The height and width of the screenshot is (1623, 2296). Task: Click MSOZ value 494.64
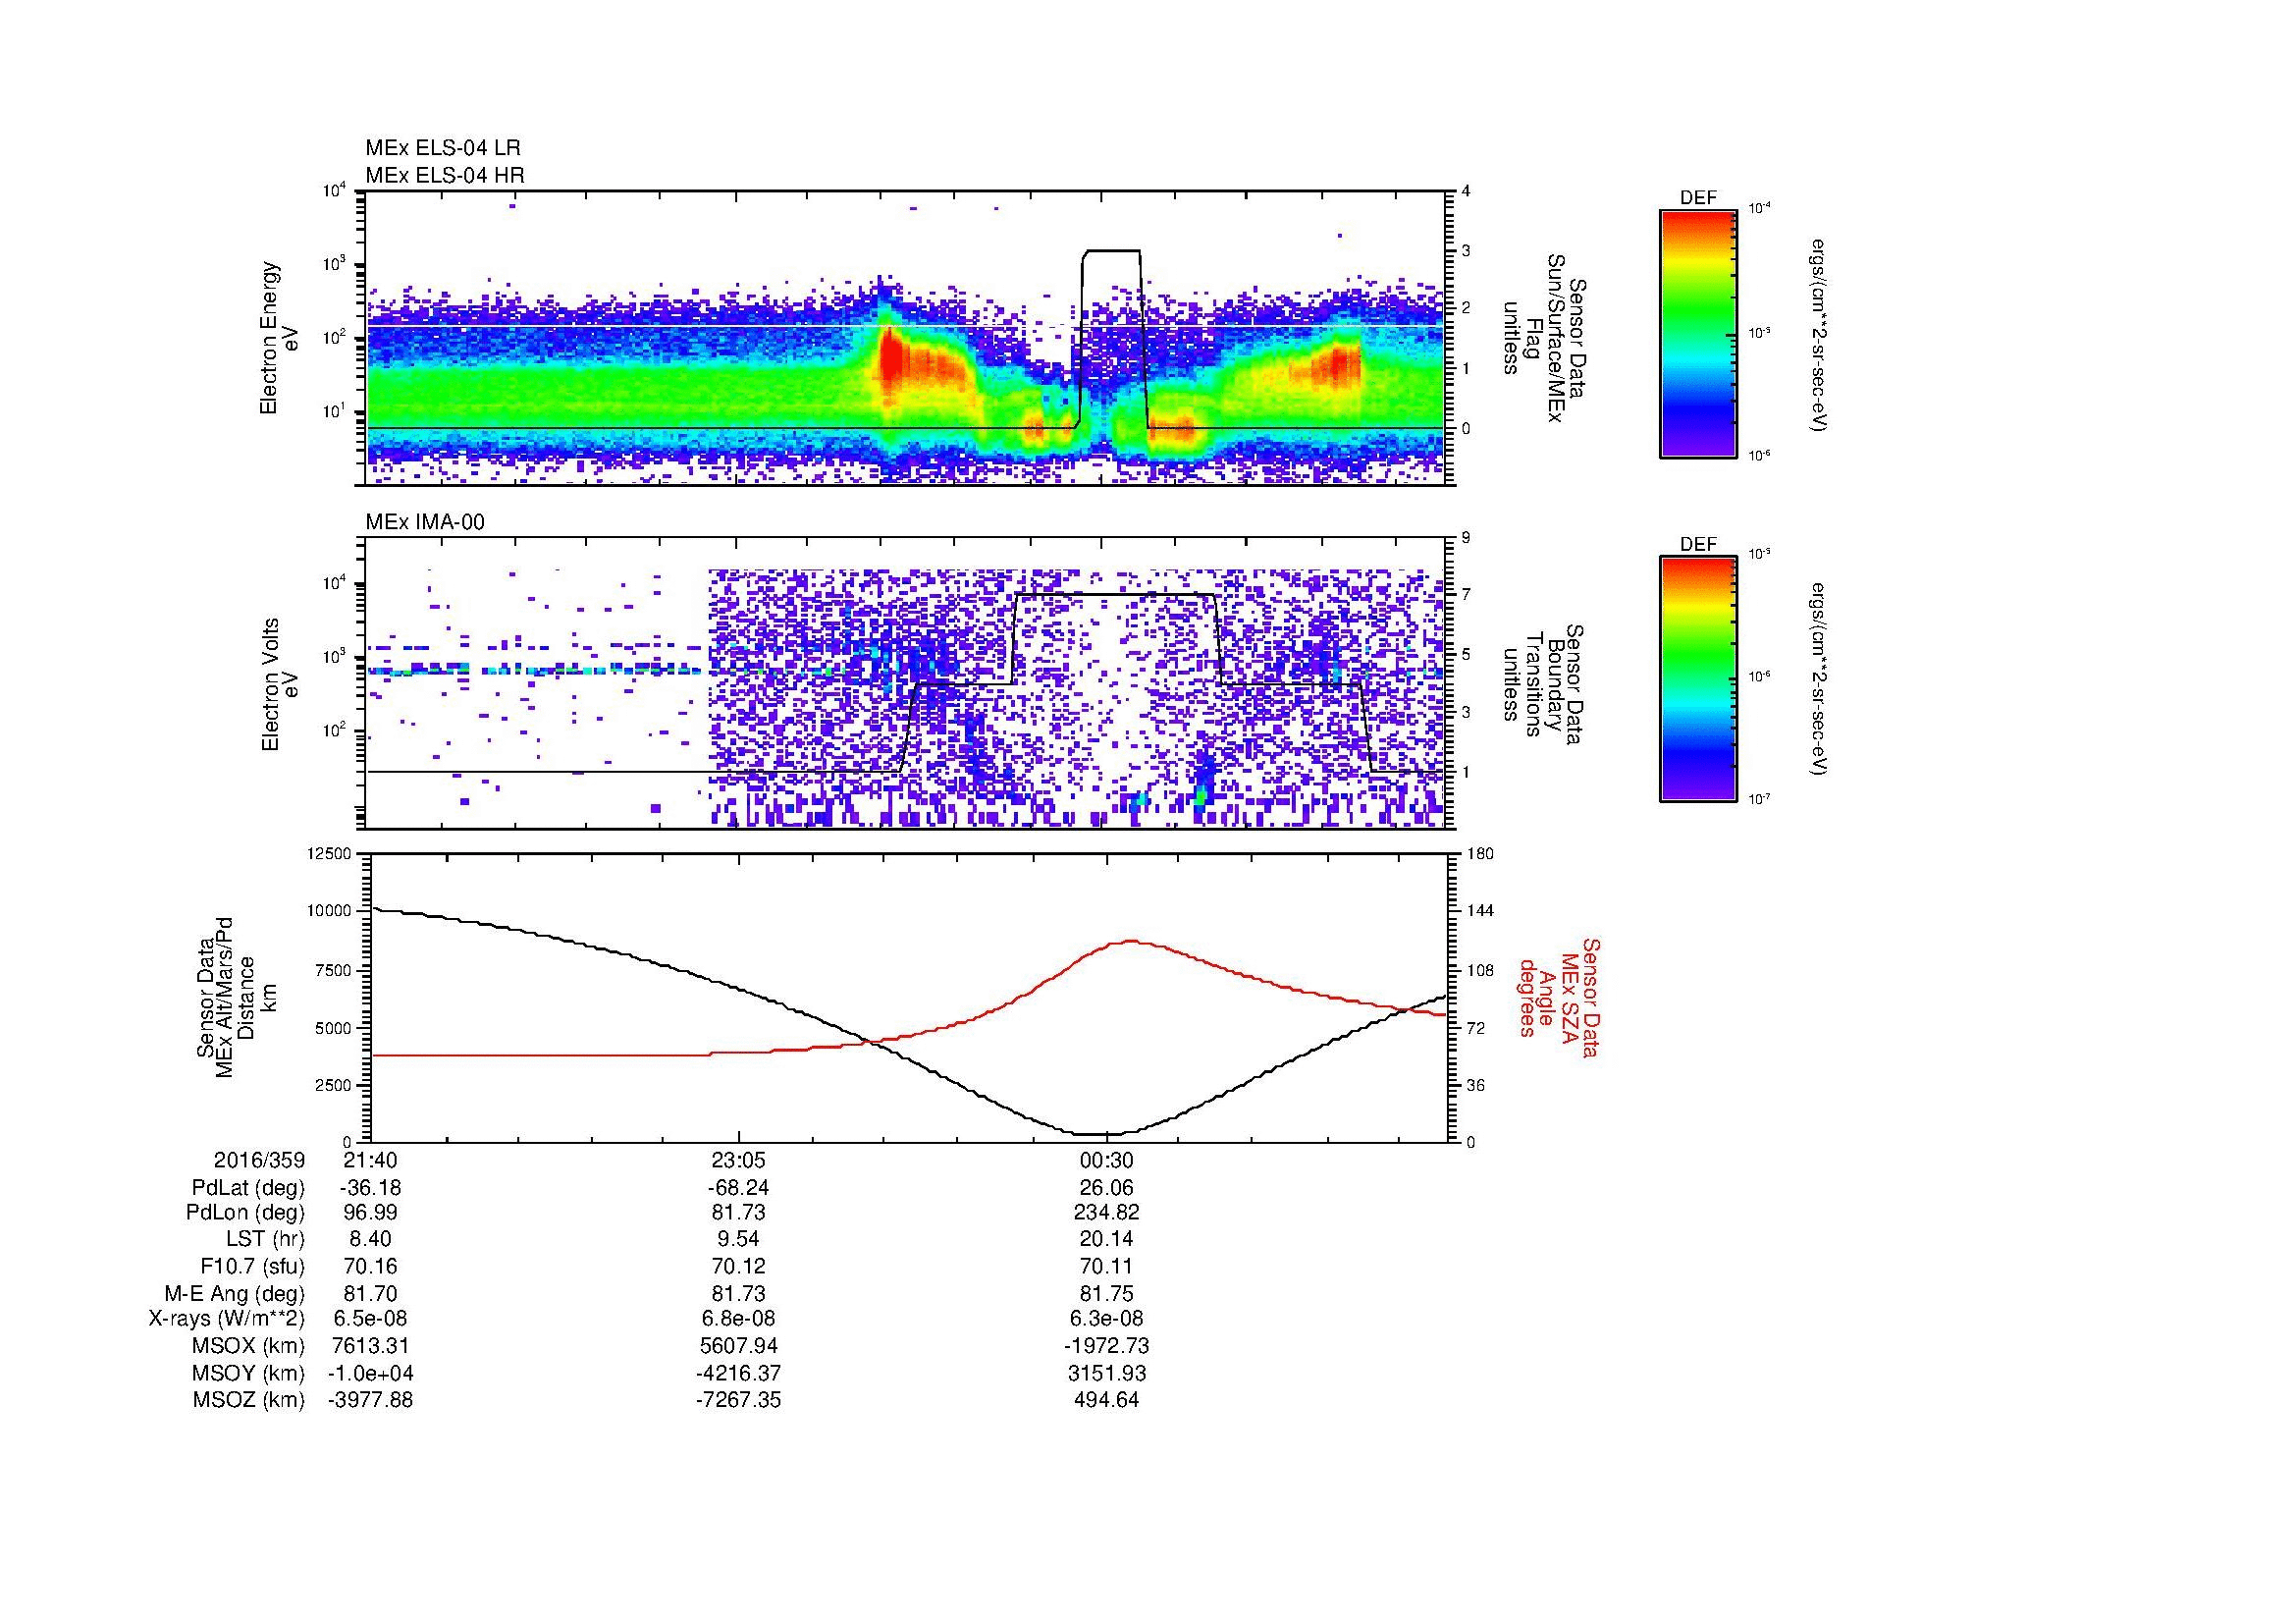(1106, 1400)
